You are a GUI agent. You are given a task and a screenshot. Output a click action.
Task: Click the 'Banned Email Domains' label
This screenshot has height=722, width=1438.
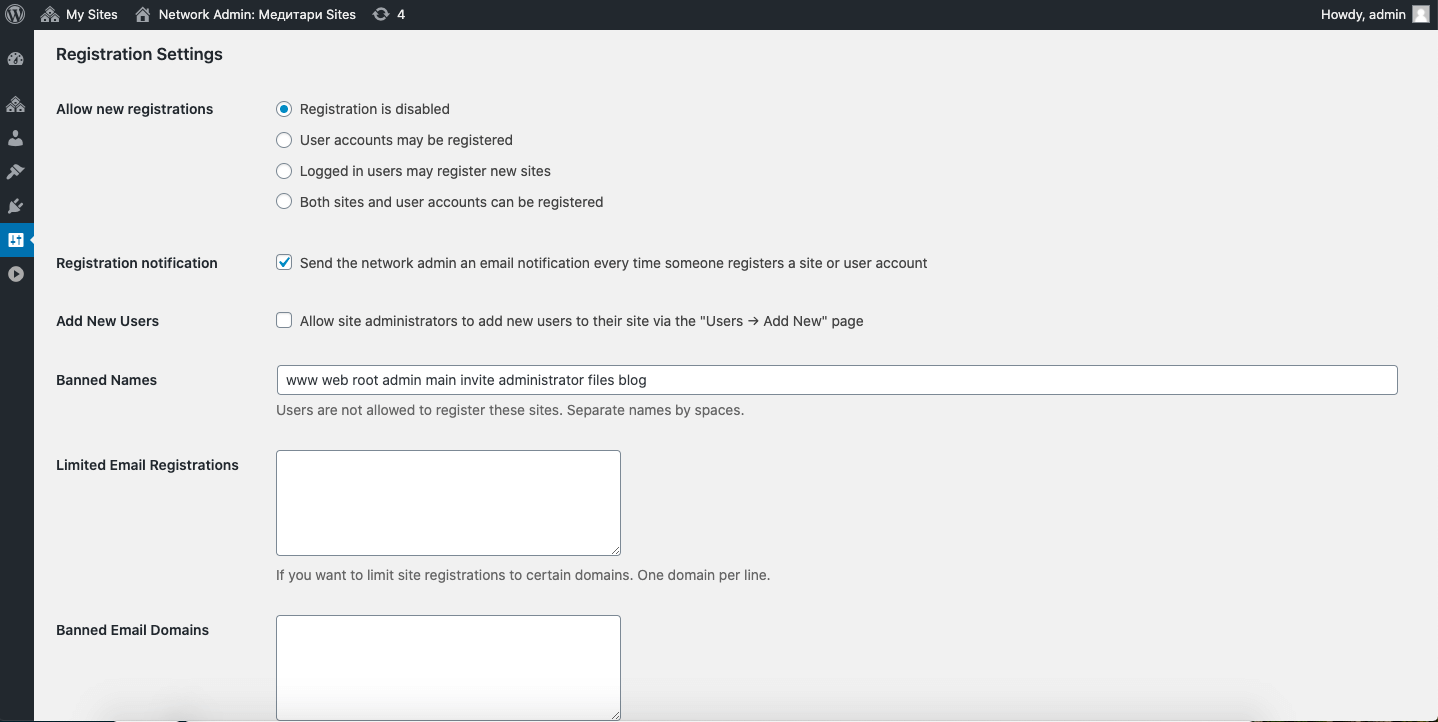pos(132,630)
